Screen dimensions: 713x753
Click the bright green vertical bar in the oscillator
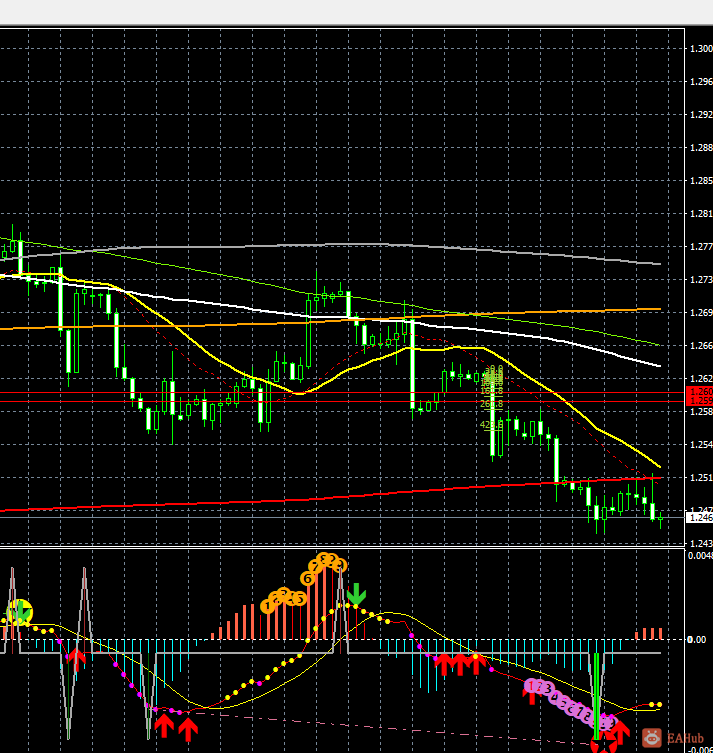(596, 696)
